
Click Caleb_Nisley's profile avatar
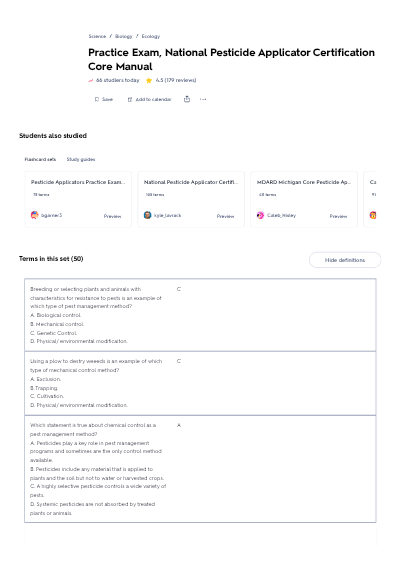260,215
